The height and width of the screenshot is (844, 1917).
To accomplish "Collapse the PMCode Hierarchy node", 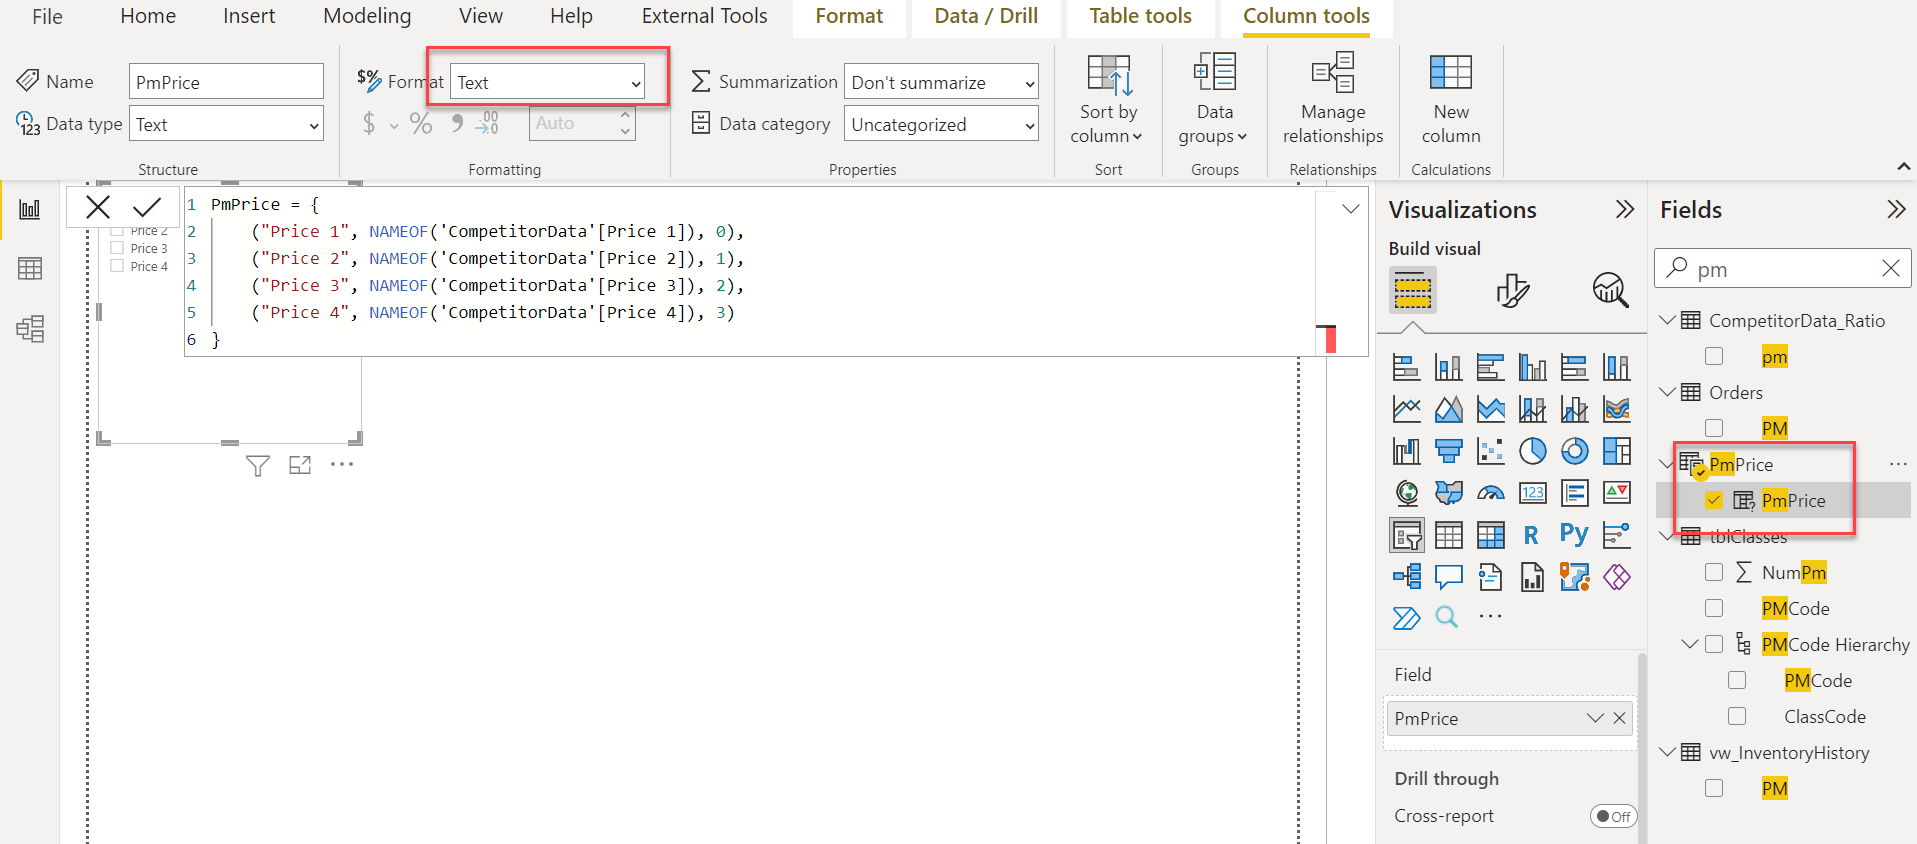I will [x=1690, y=644].
